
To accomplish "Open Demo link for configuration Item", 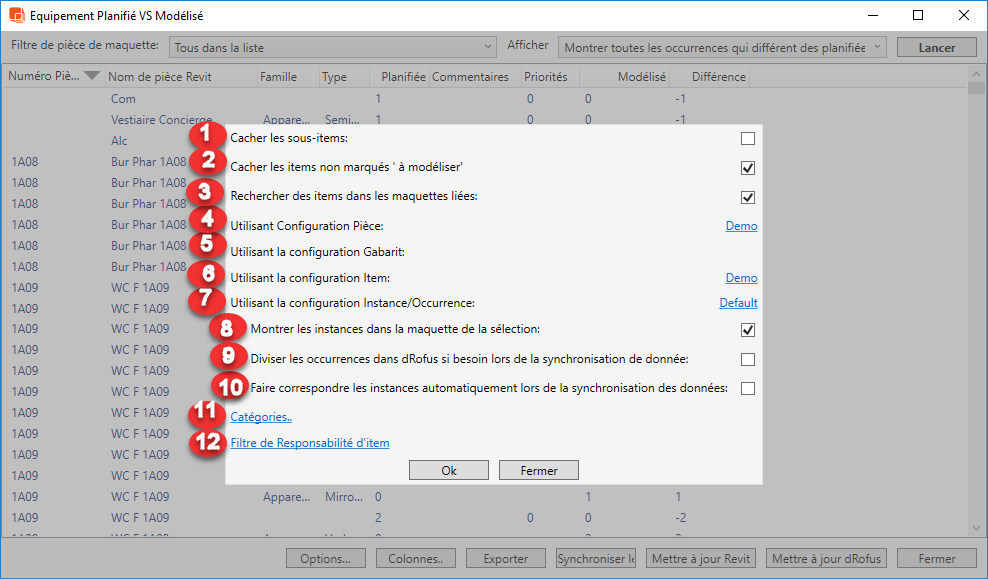I will click(741, 278).
